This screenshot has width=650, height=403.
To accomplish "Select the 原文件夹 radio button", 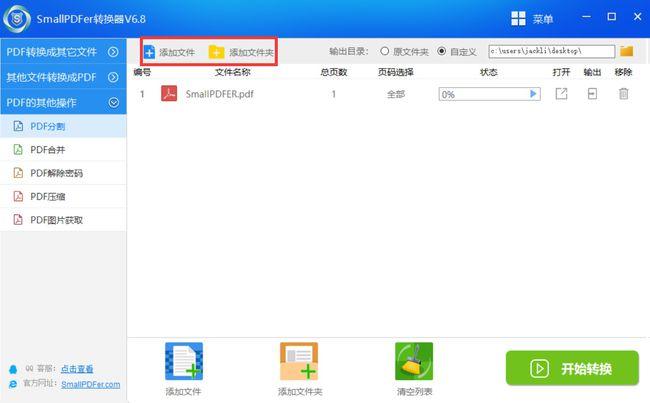I will pos(385,51).
